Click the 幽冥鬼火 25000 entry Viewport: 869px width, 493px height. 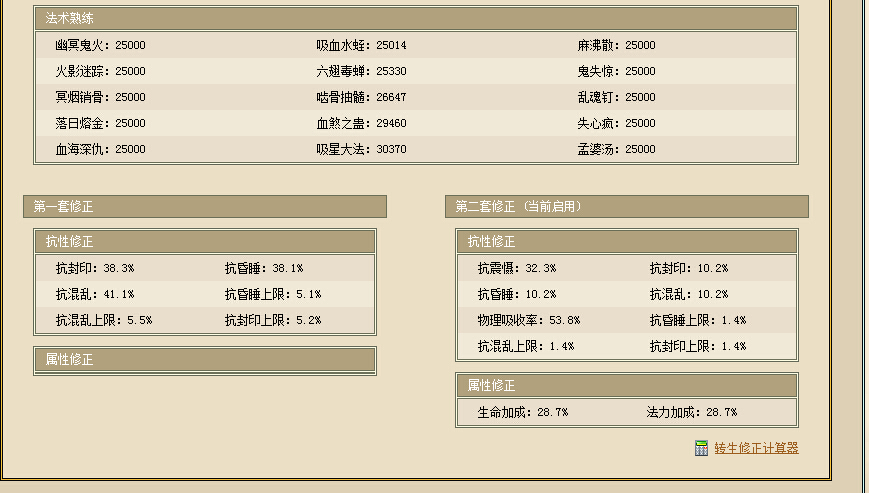100,45
